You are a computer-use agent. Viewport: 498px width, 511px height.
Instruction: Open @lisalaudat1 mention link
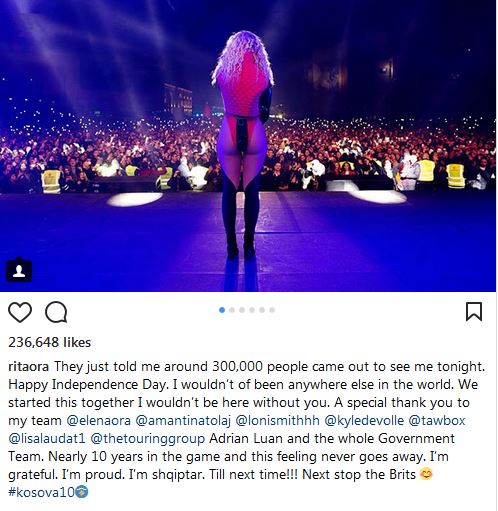47,438
